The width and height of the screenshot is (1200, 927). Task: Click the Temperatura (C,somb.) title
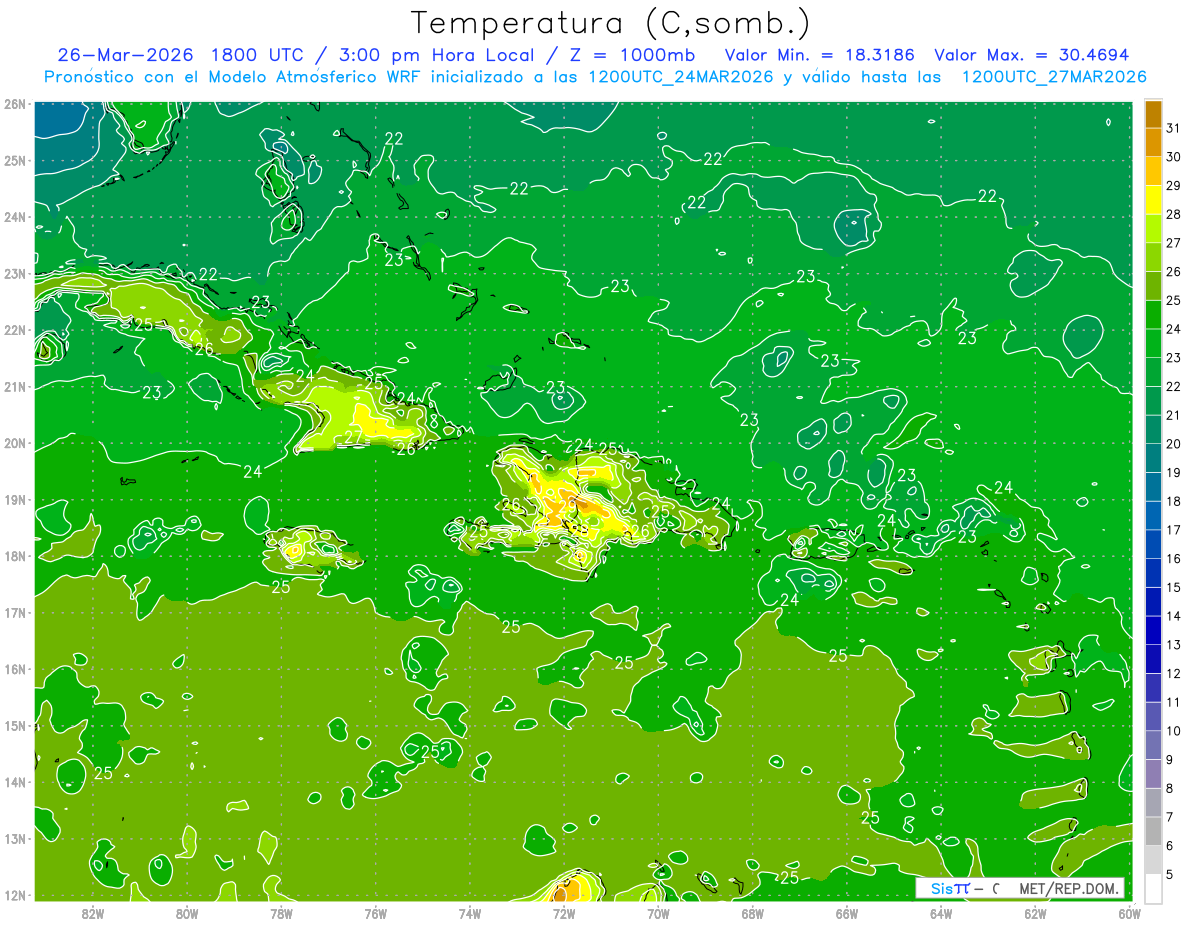pyautogui.click(x=611, y=23)
